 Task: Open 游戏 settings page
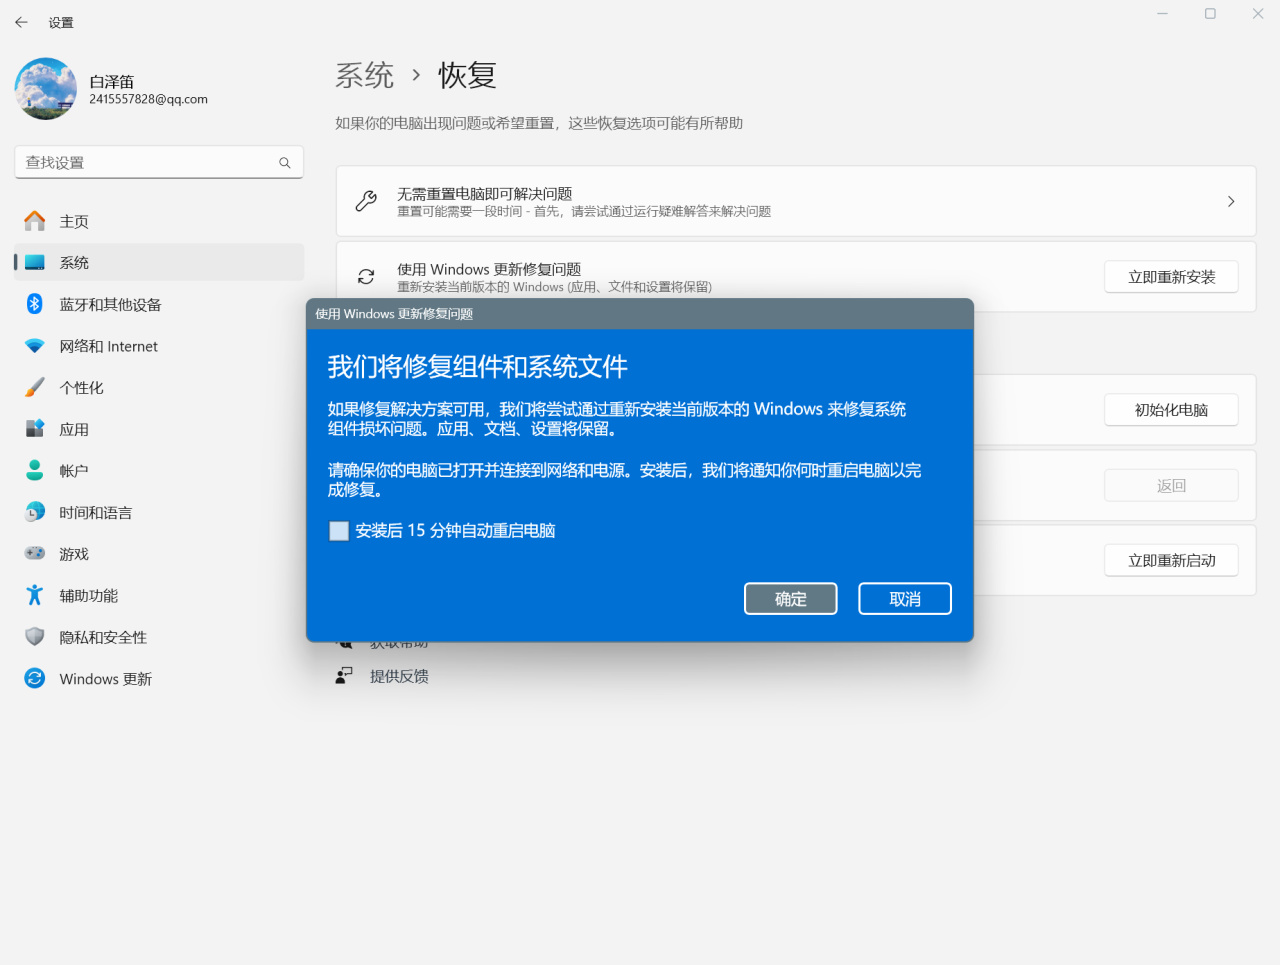click(159, 554)
